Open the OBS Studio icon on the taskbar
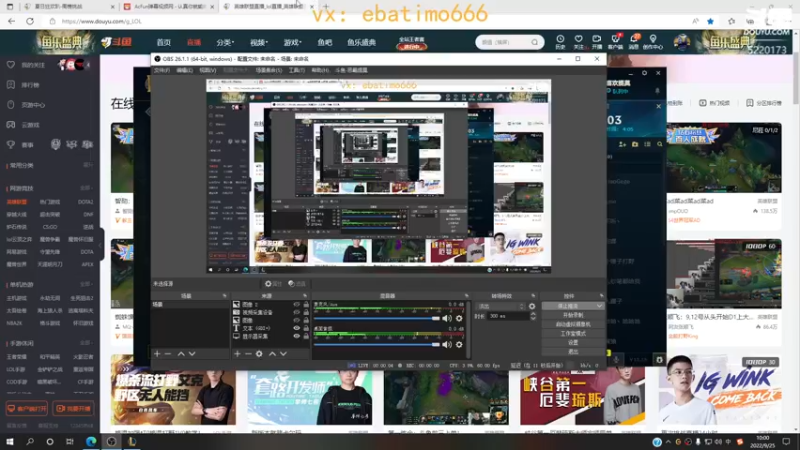 coord(111,441)
